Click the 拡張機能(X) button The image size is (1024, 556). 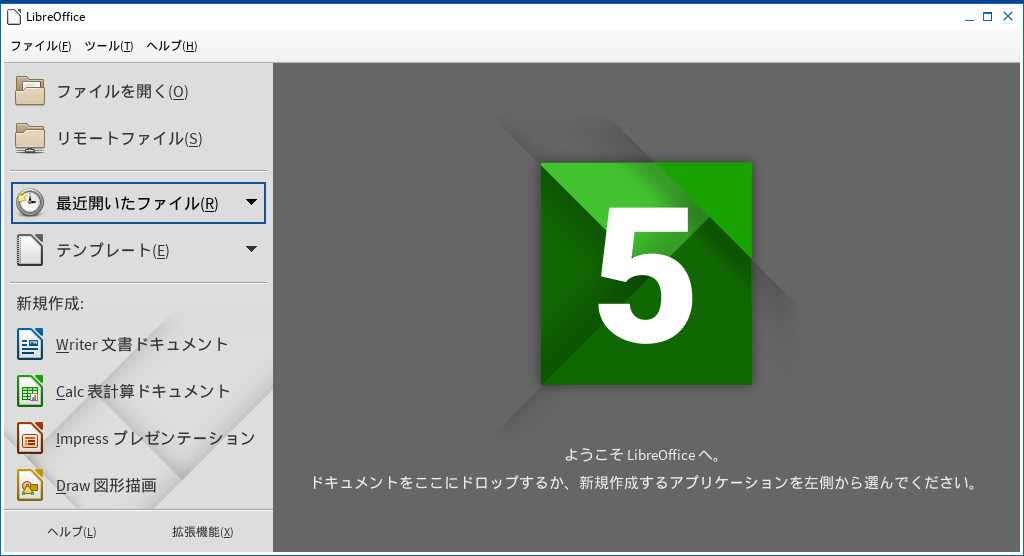coord(202,532)
